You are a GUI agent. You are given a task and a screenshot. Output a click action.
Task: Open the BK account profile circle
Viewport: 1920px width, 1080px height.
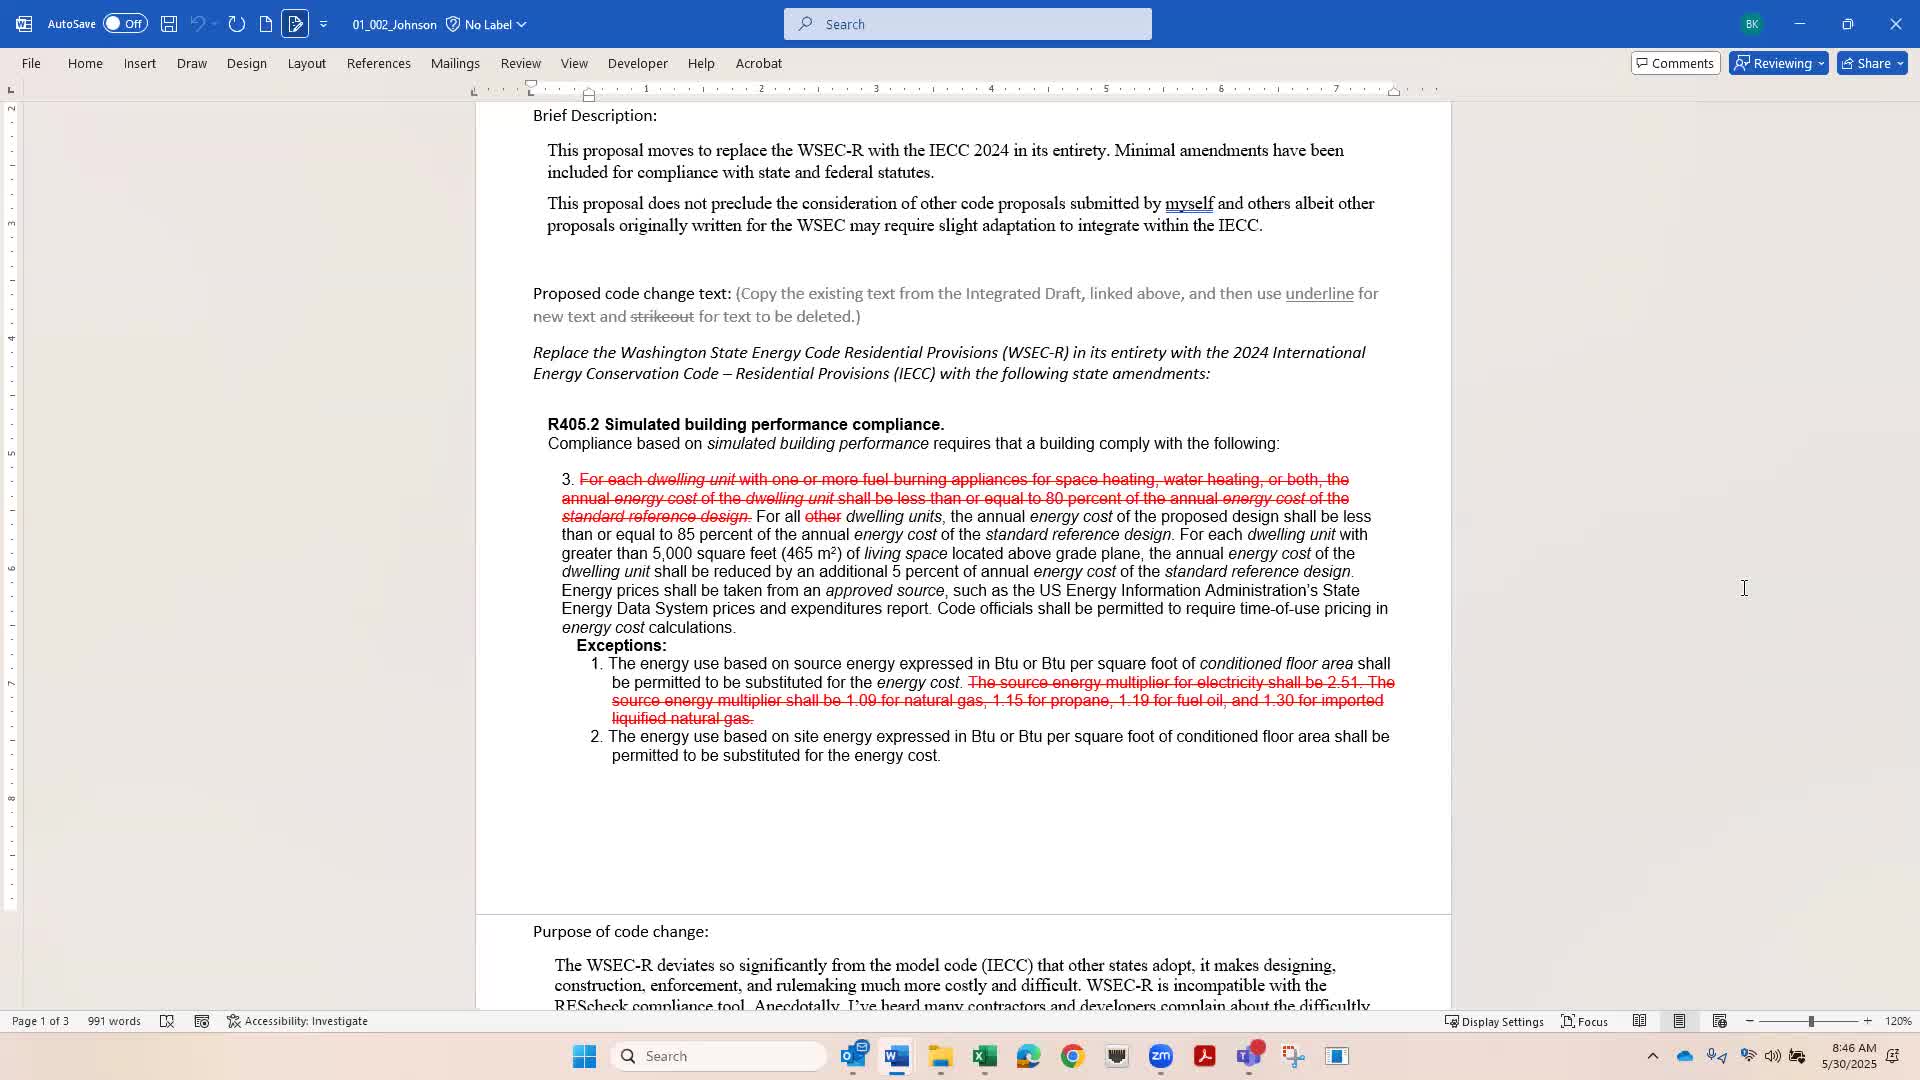pos(1751,24)
